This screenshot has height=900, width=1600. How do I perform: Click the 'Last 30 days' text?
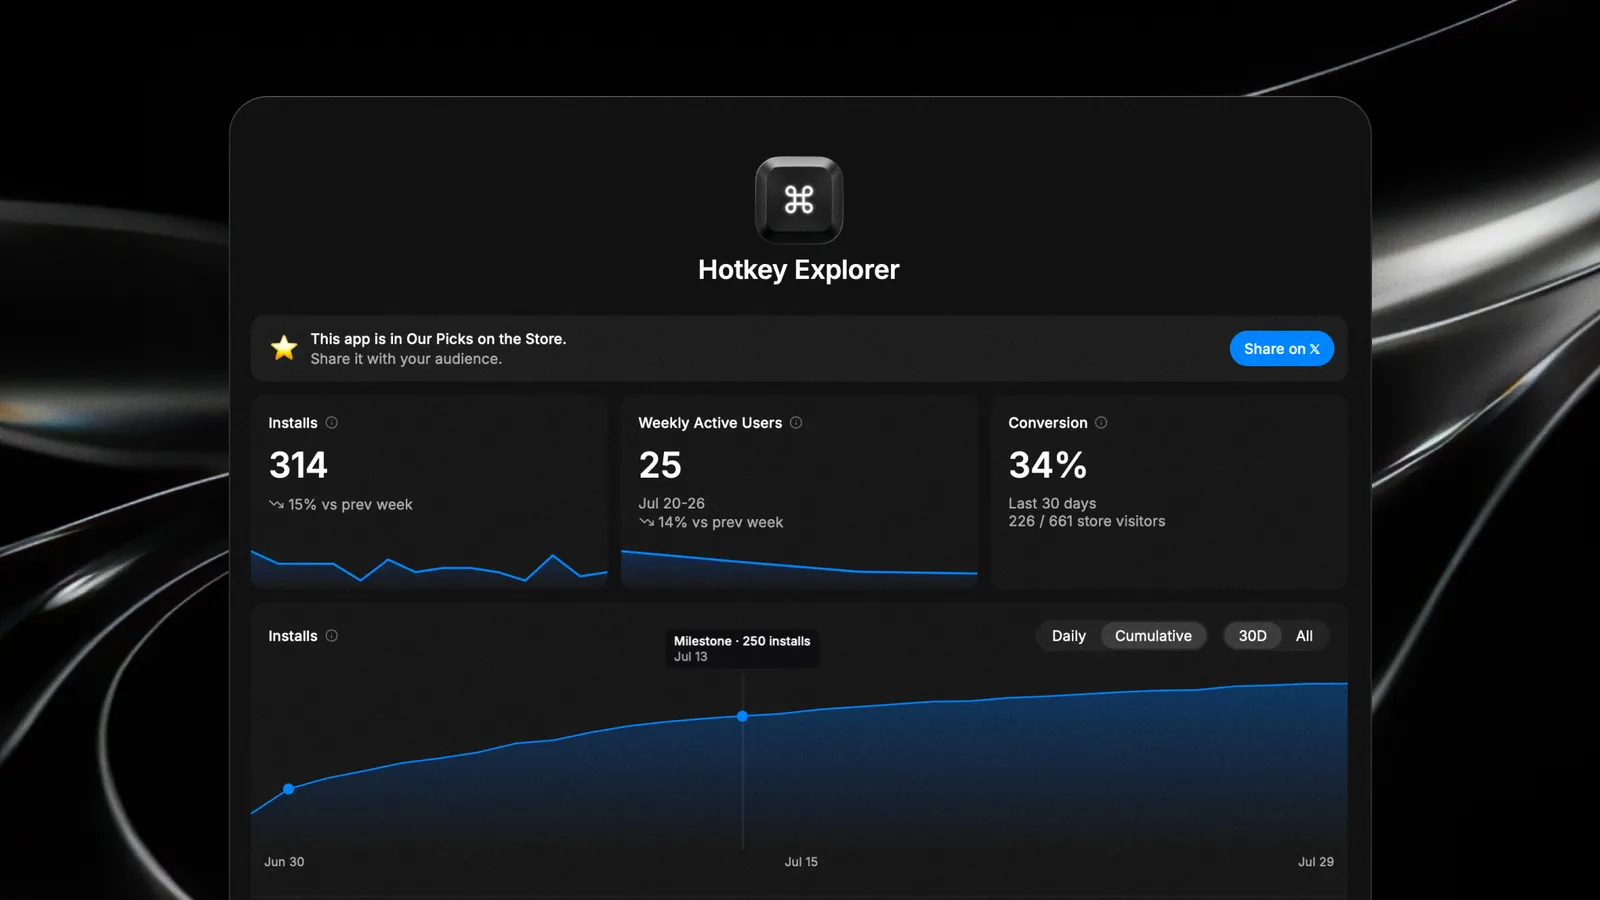[x=1052, y=503]
